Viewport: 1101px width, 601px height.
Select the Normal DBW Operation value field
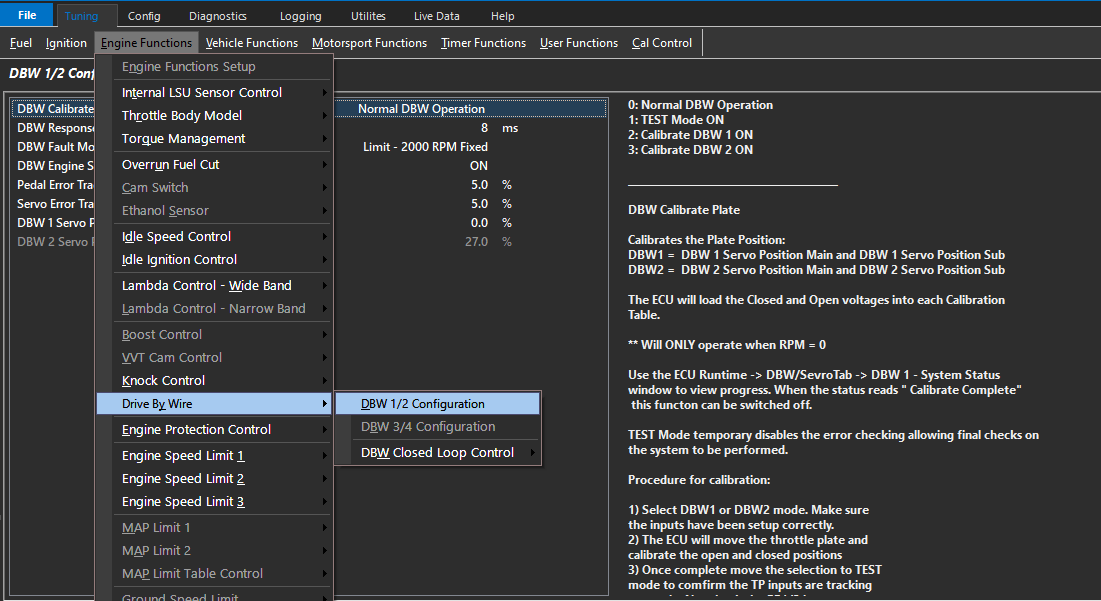coord(422,109)
